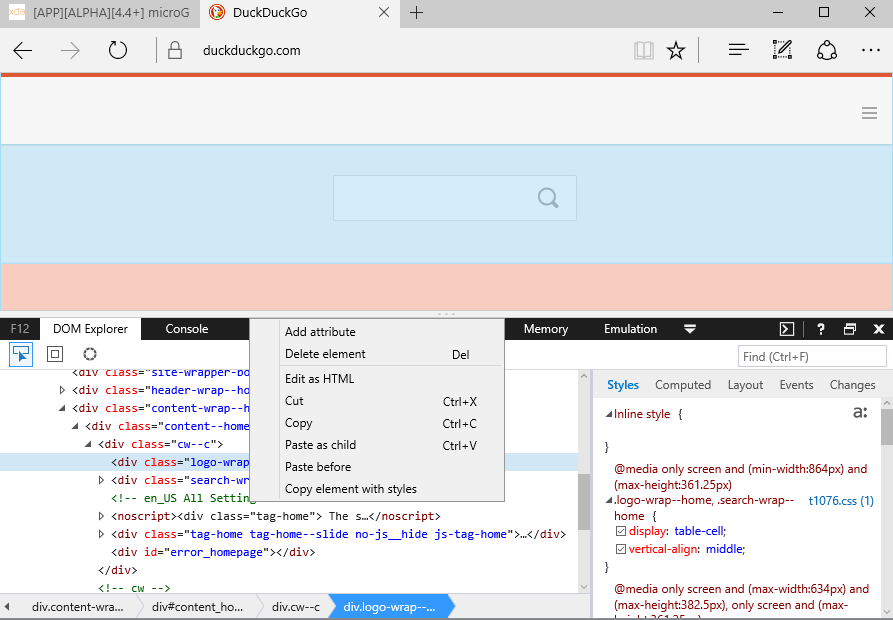Image resolution: width=893 pixels, height=620 pixels.
Task: Activate the Select element tool
Action: [x=21, y=354]
